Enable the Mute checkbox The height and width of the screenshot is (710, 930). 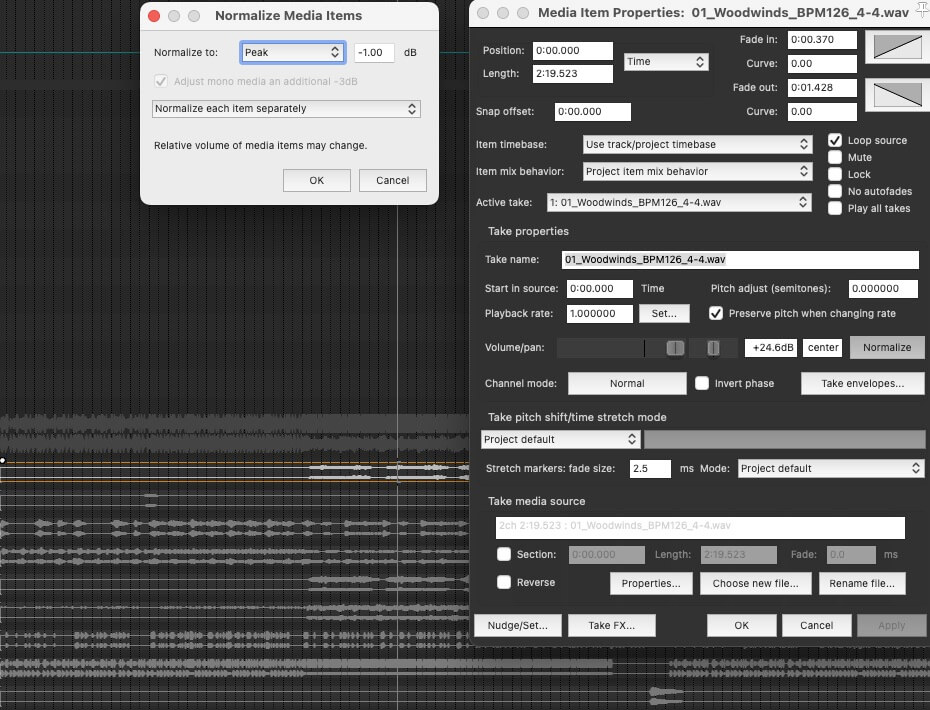point(835,157)
